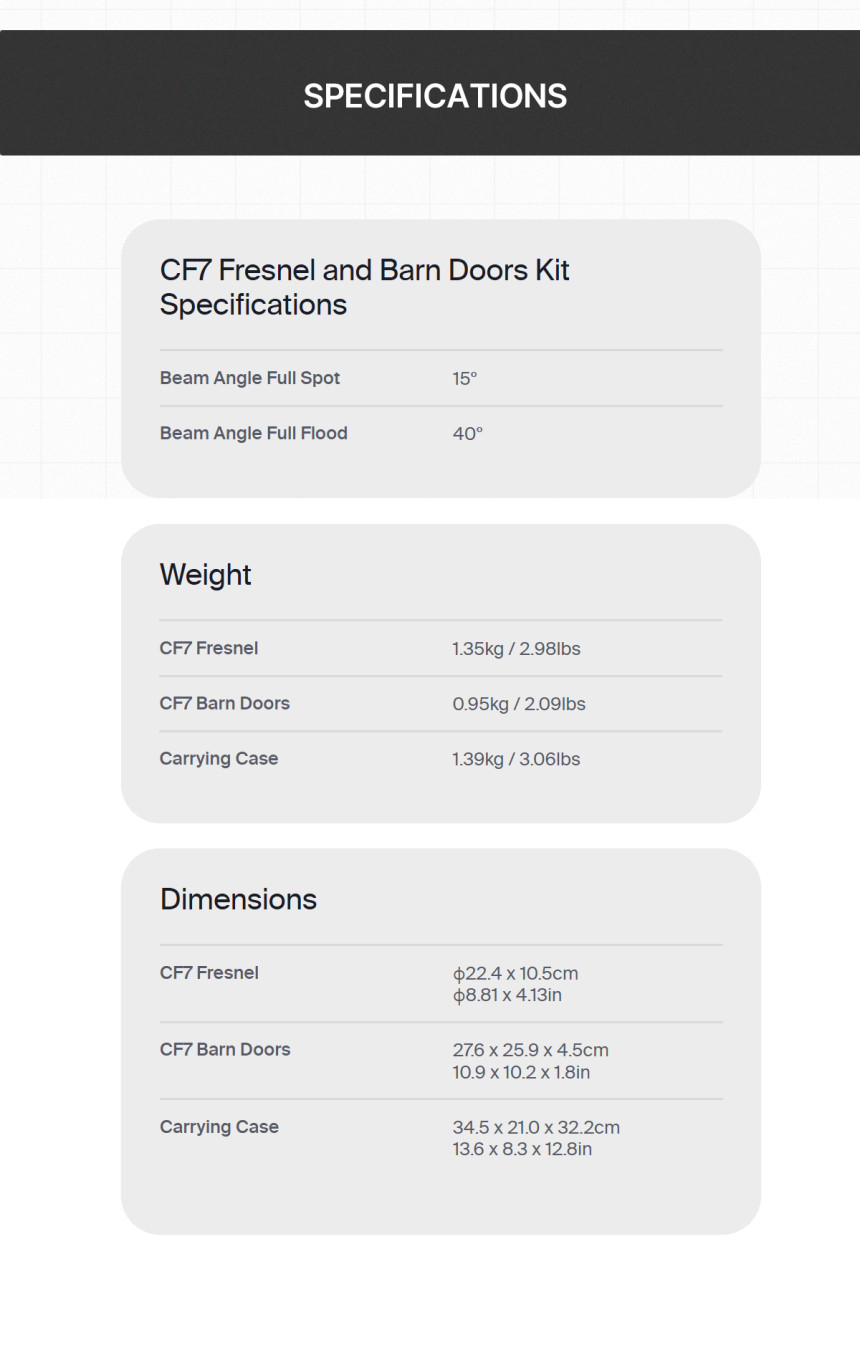The image size is (860, 1363).
Task: Click the Weight section heading
Action: [x=206, y=575]
